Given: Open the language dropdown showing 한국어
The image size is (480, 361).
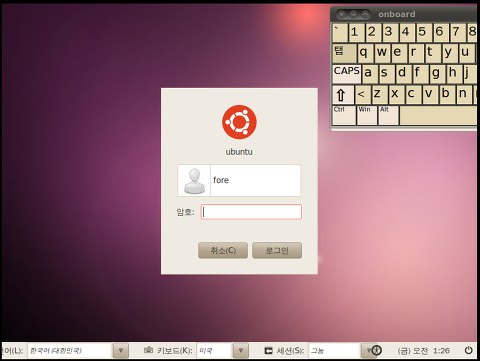Looking at the screenshot, I should (x=77, y=350).
